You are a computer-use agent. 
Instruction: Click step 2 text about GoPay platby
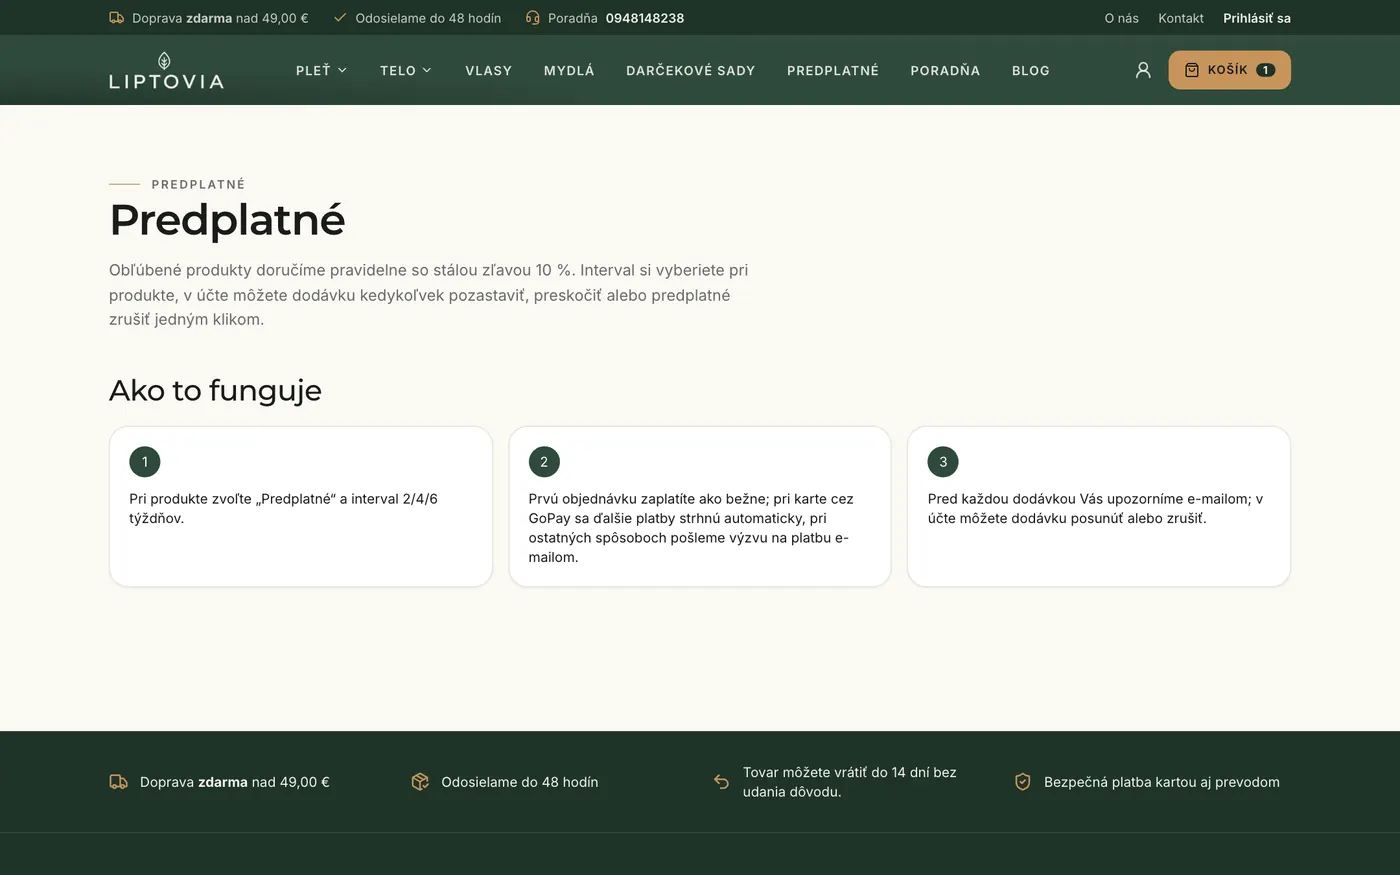click(691, 528)
